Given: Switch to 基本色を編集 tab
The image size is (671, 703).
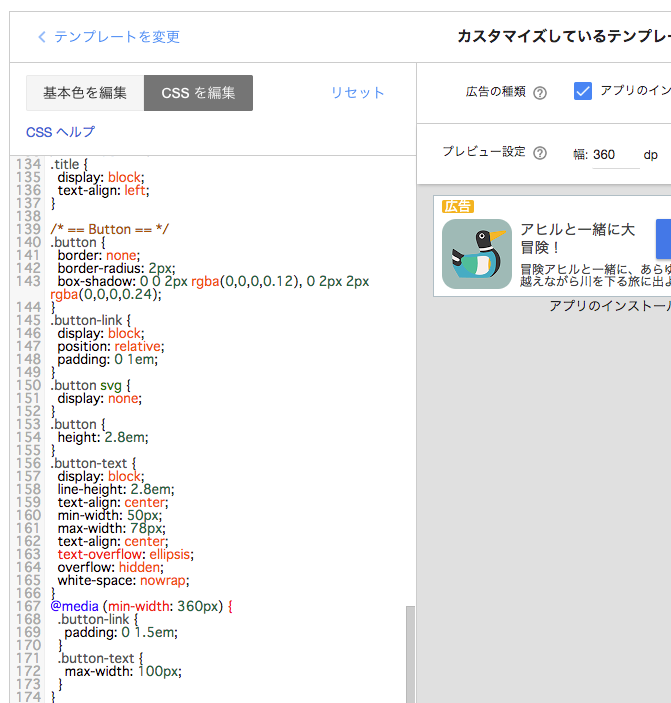Looking at the screenshot, I should click(85, 93).
